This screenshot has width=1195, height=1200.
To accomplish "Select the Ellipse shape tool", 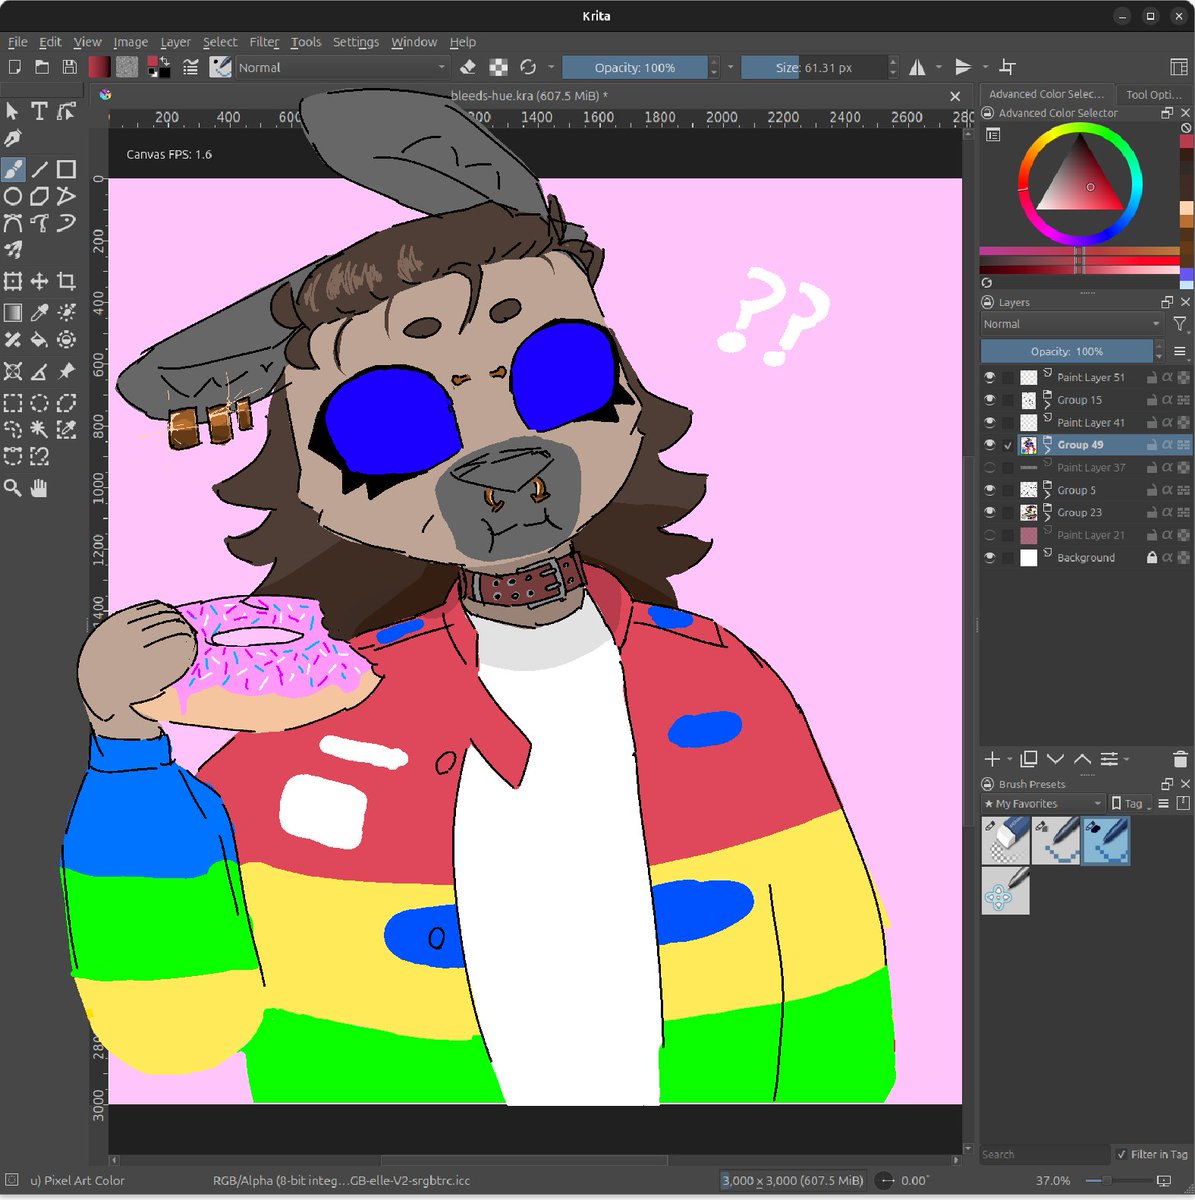I will (x=13, y=196).
